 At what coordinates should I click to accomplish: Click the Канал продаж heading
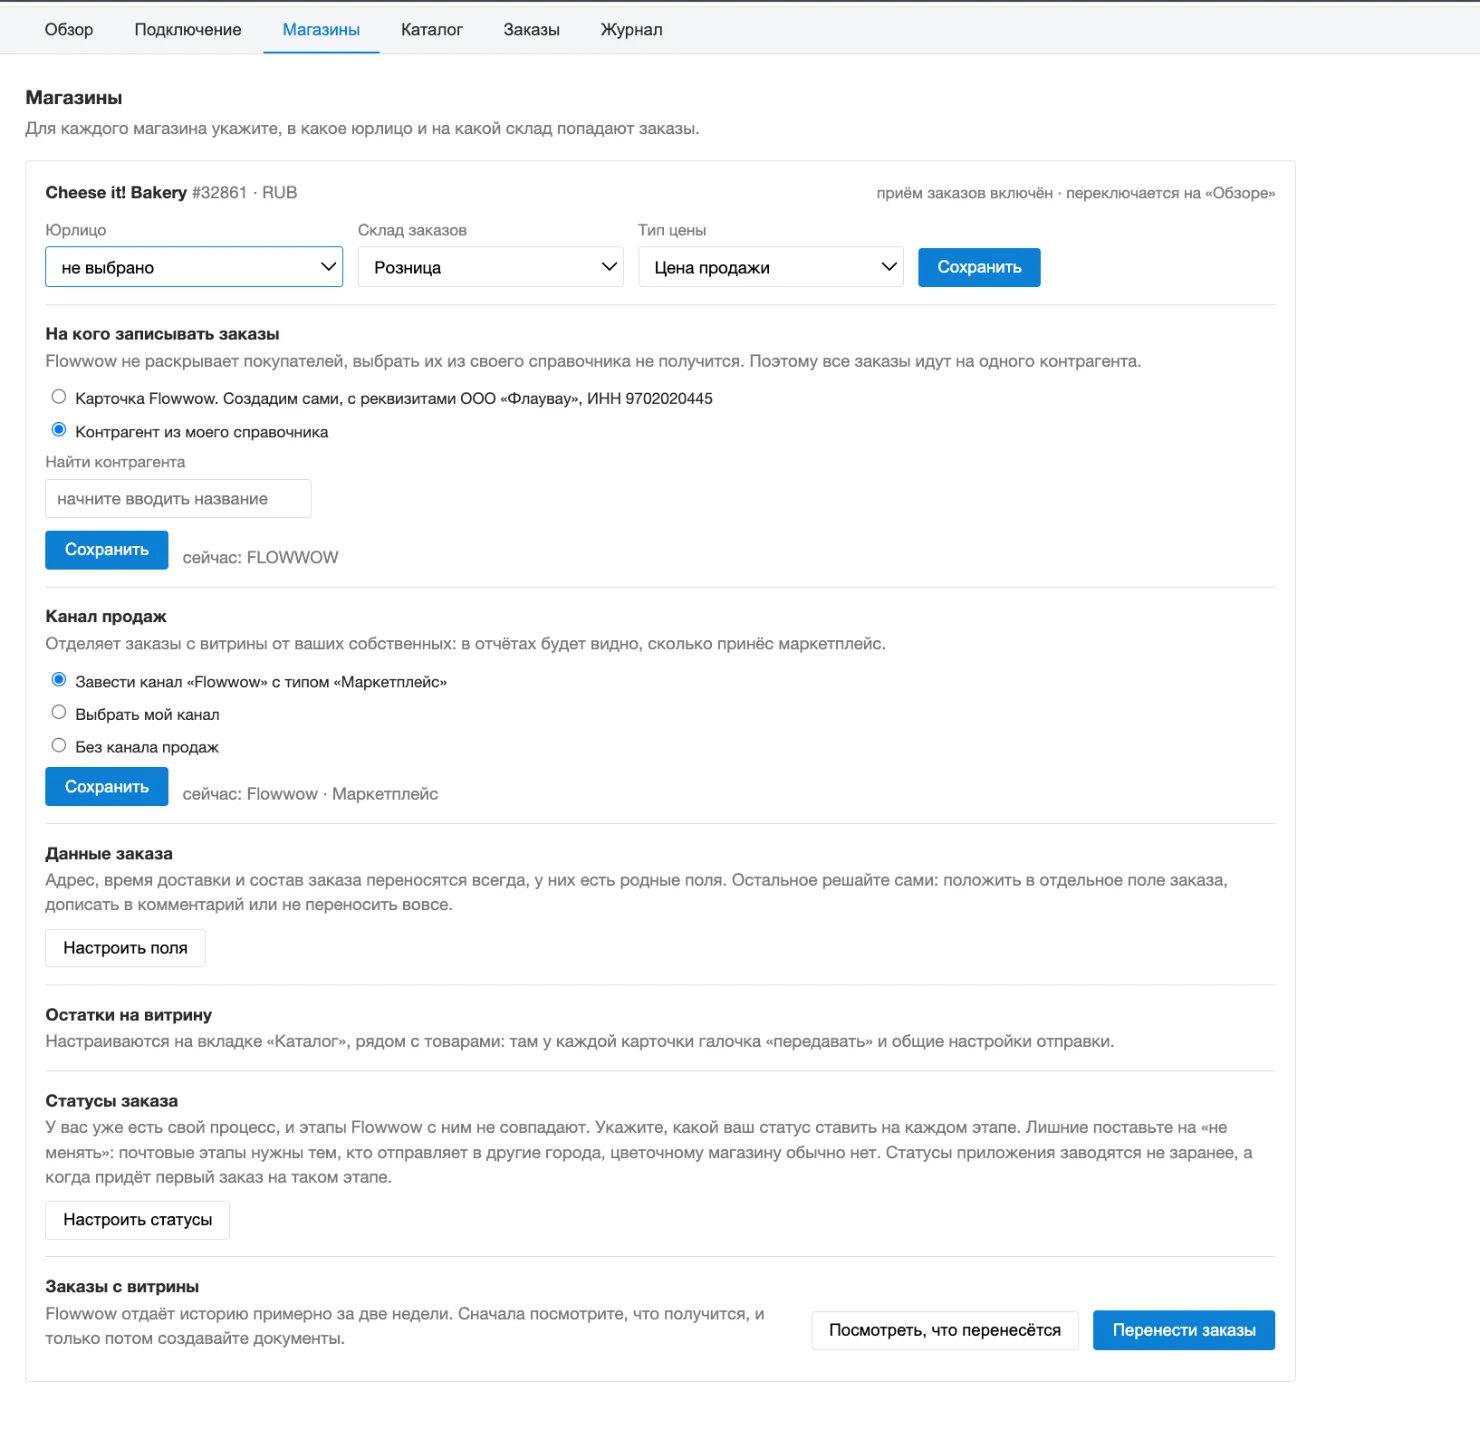click(x=106, y=617)
